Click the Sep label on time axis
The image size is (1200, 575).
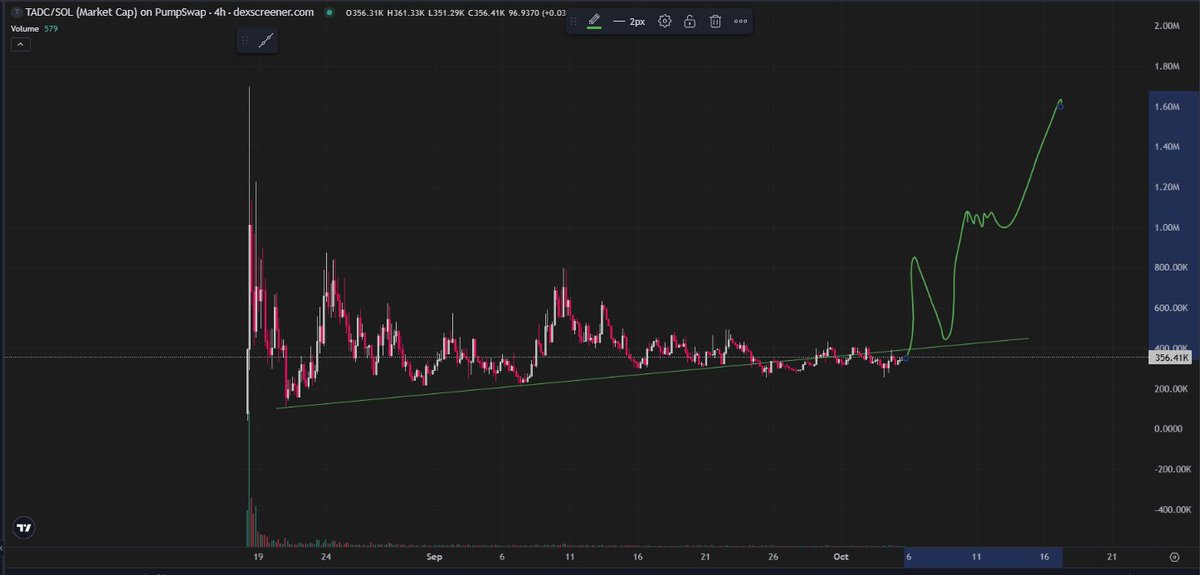coord(433,556)
